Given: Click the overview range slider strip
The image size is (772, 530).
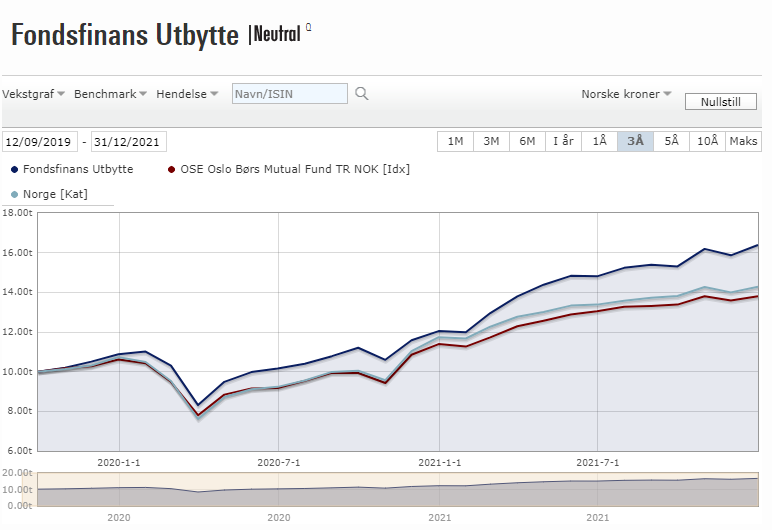Looking at the screenshot, I should [398, 489].
